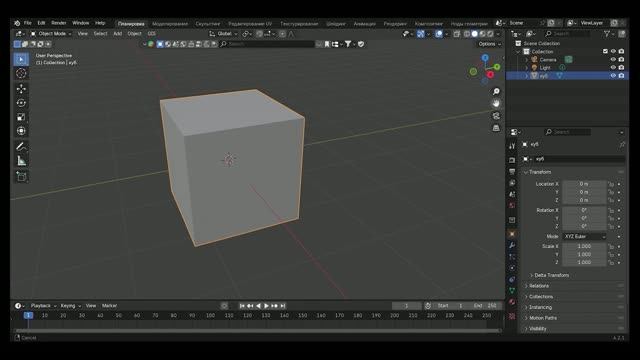Toggle Light render camera icon in outliner
640x360 pixels.
621,68
